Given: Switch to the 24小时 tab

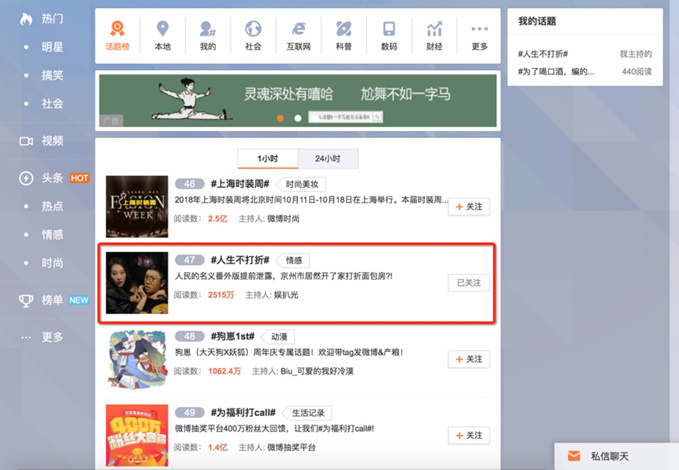Looking at the screenshot, I should tap(328, 159).
